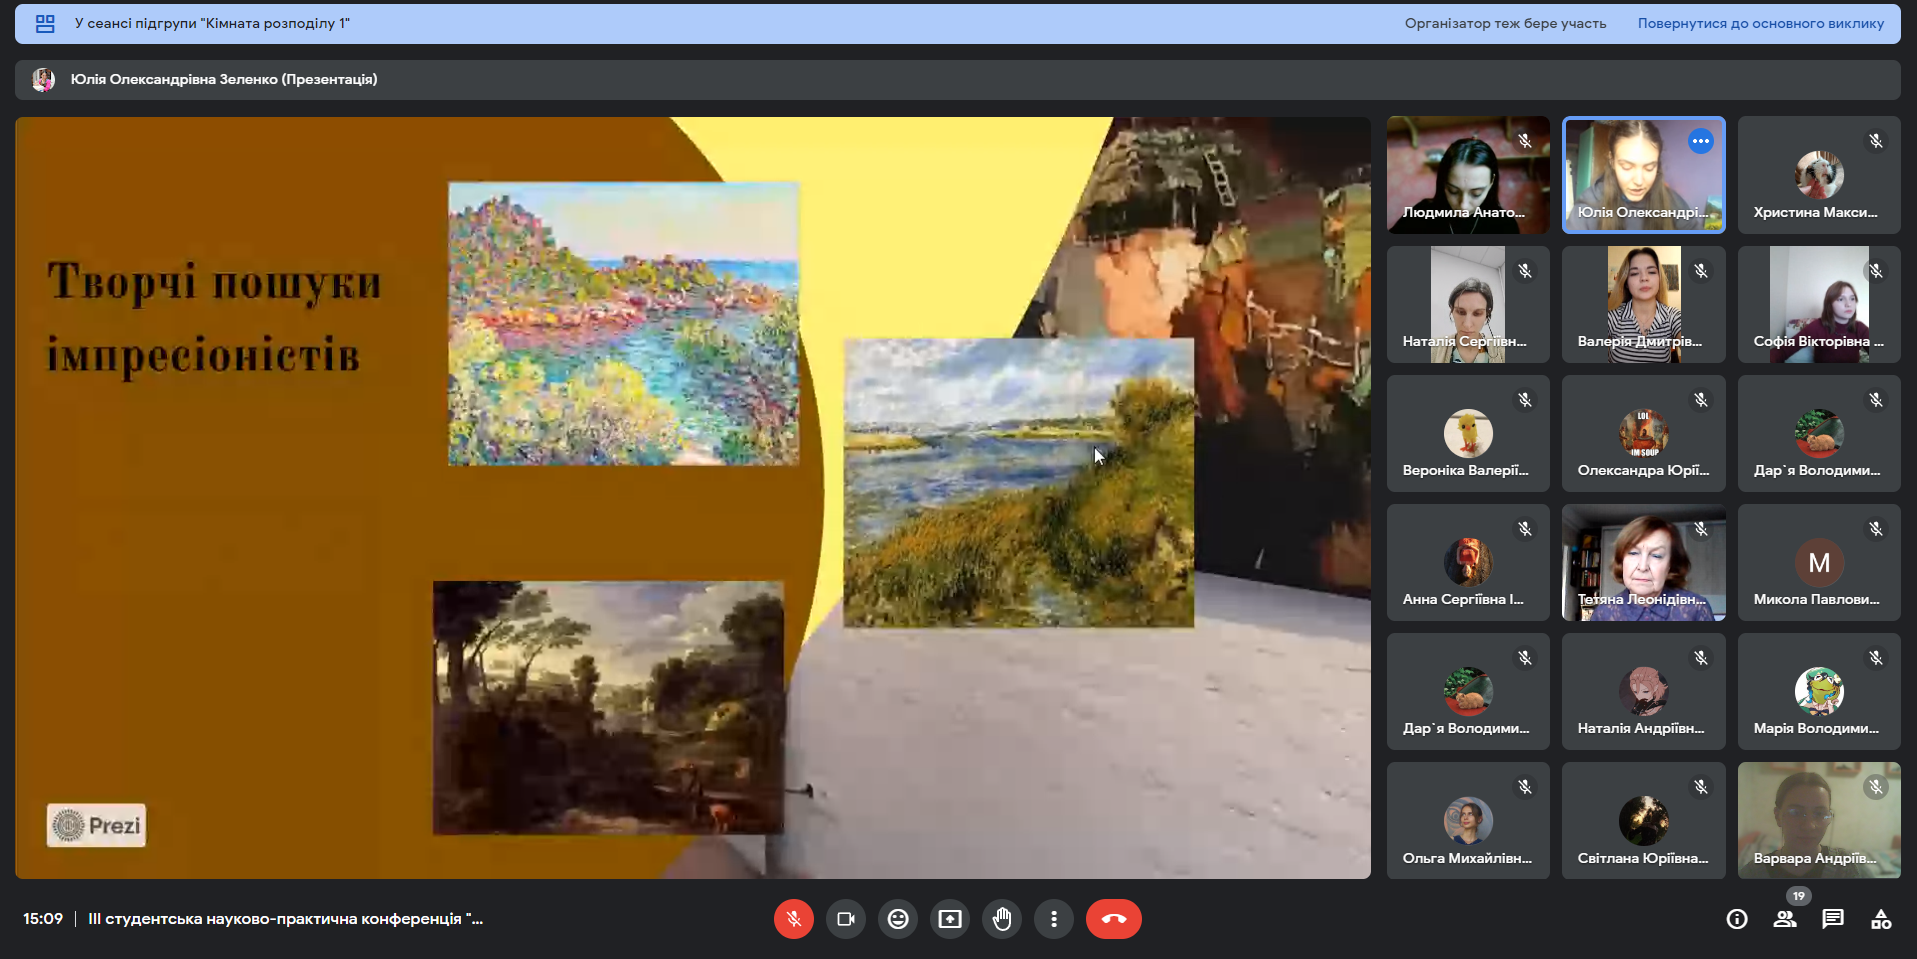
Task: Expand the truncated conference meeting title
Action: tap(286, 919)
